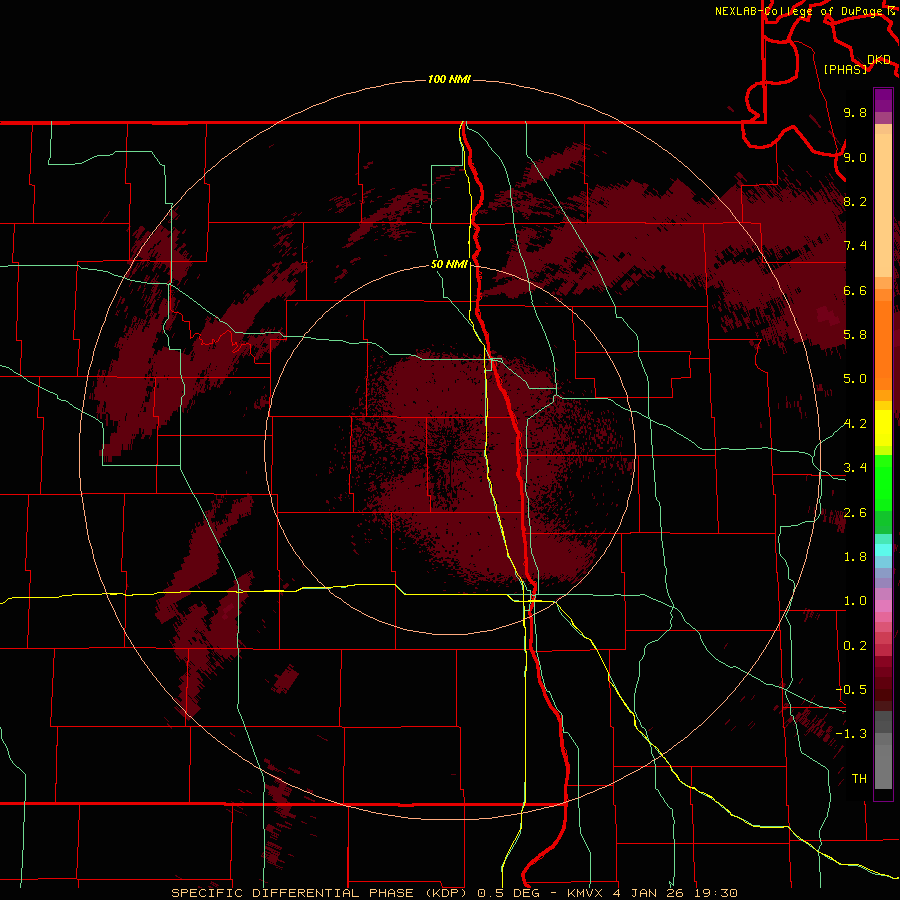900x900 pixels.
Task: Select the pink segment of color bar
Action: coord(883,606)
